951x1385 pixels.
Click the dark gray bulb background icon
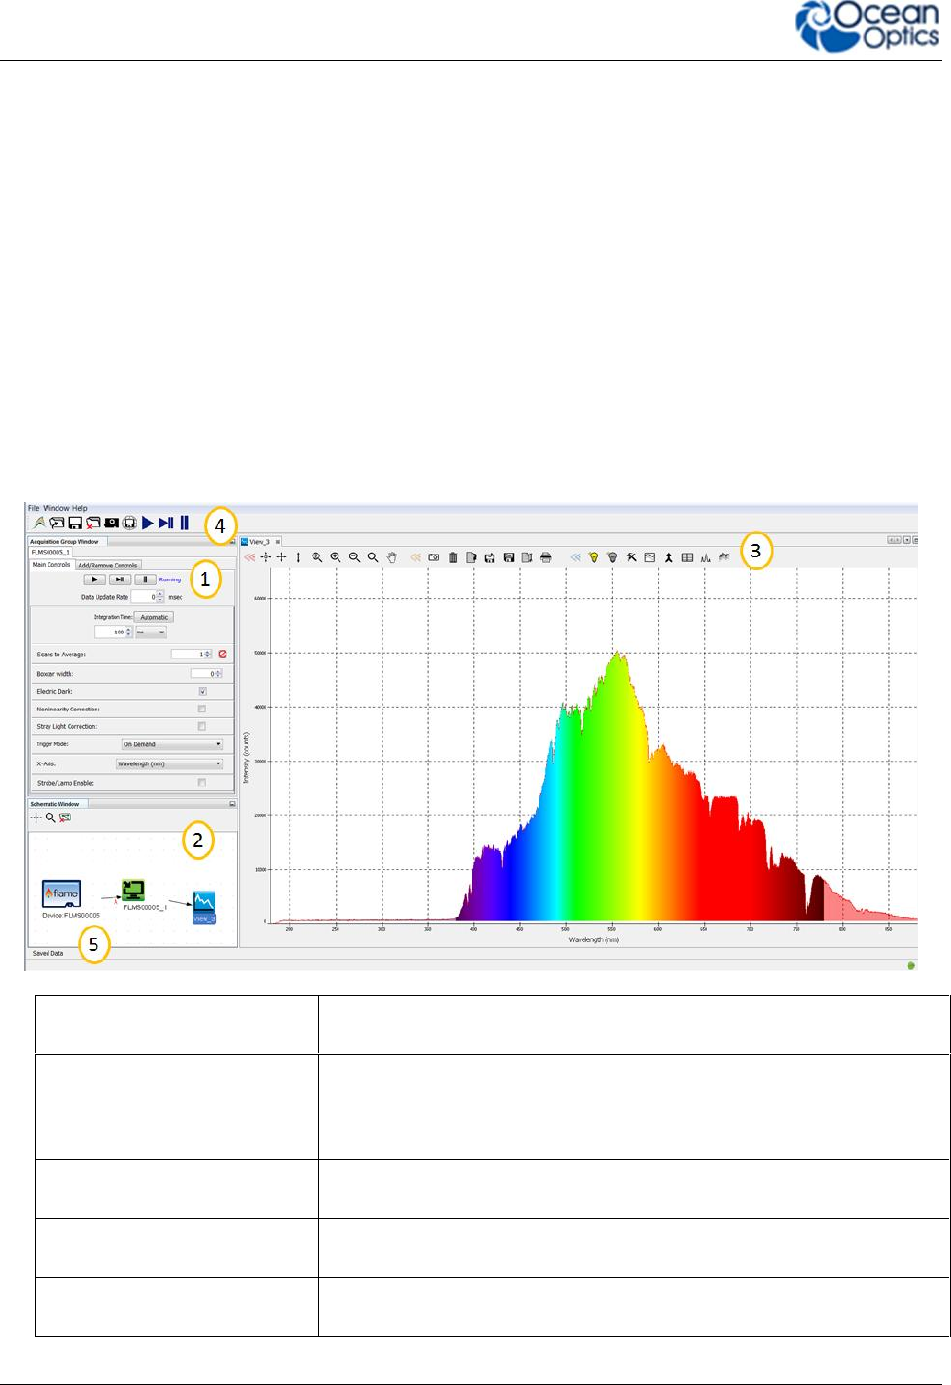[x=612, y=557]
